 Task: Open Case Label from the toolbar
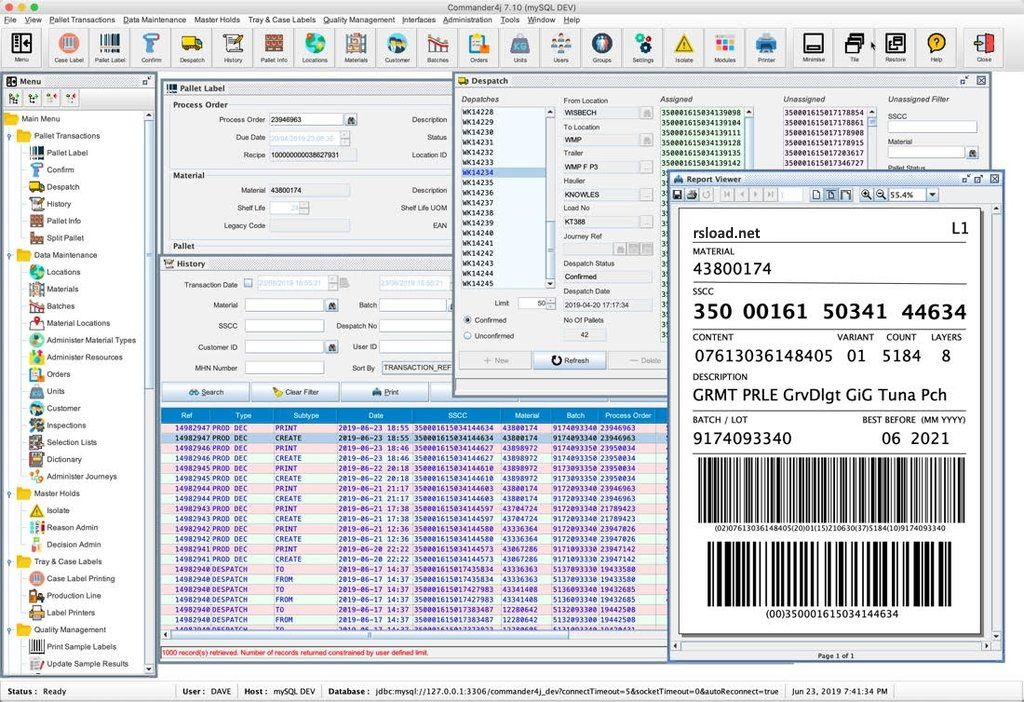pyautogui.click(x=69, y=46)
